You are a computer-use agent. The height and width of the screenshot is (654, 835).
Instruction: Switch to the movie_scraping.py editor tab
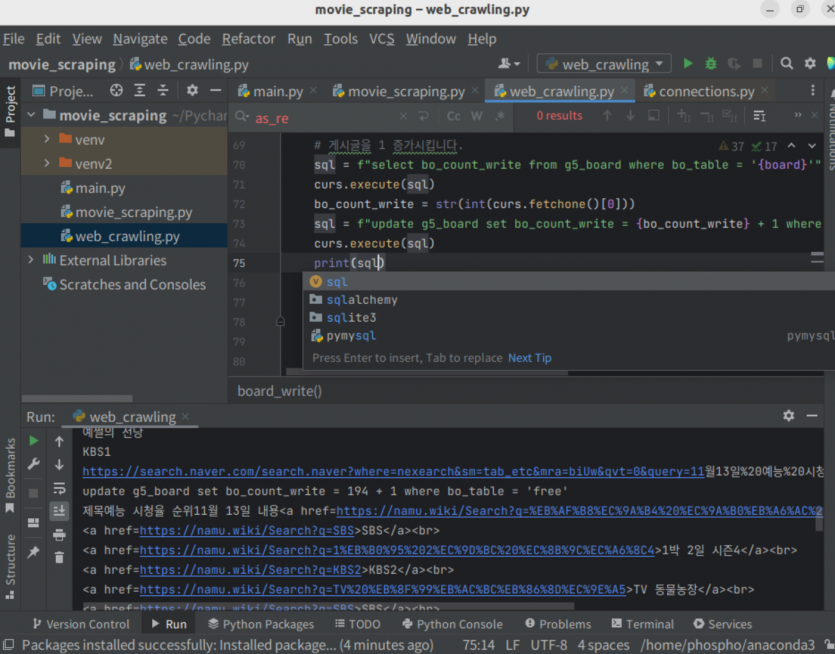coord(406,91)
